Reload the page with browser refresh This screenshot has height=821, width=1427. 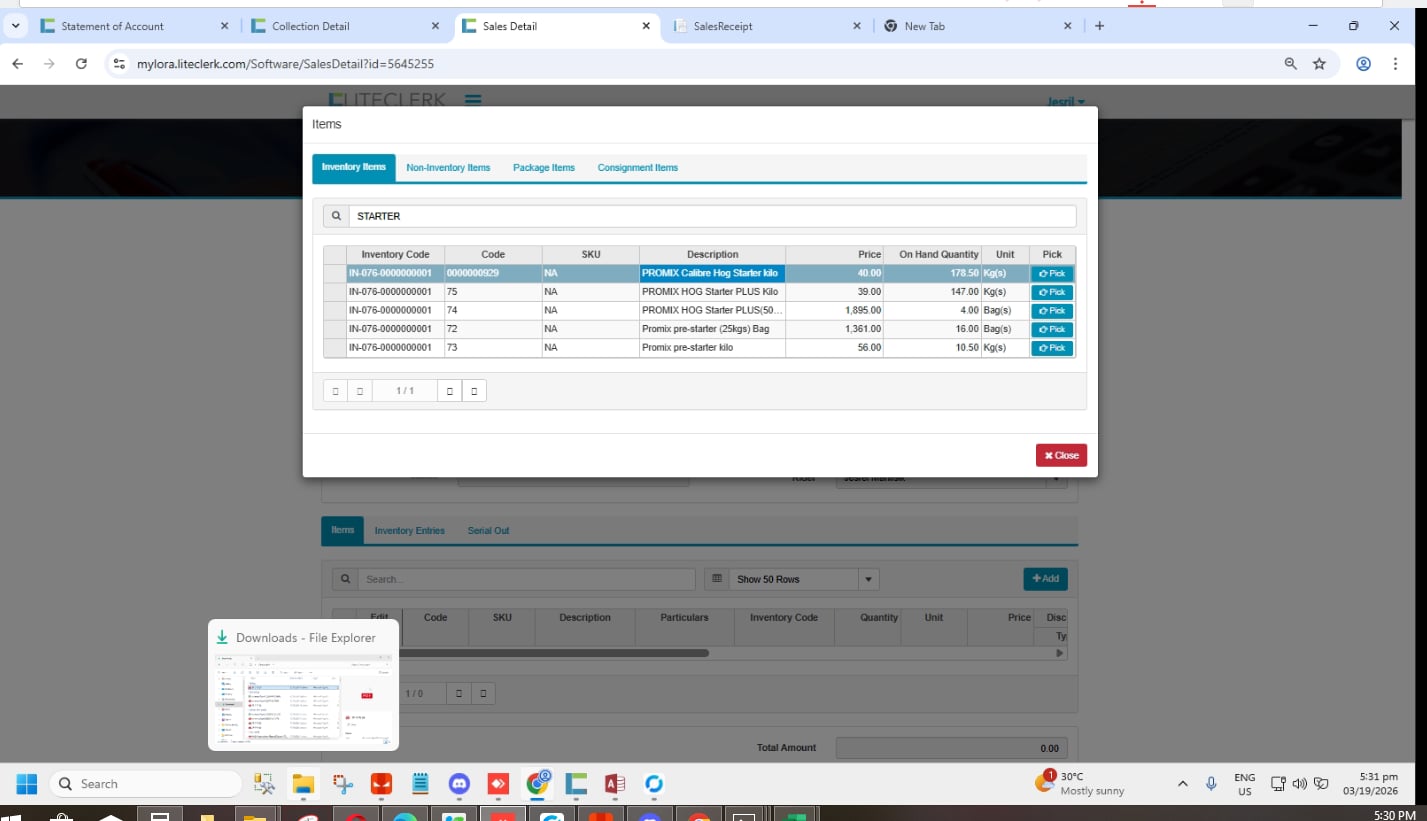point(81,64)
